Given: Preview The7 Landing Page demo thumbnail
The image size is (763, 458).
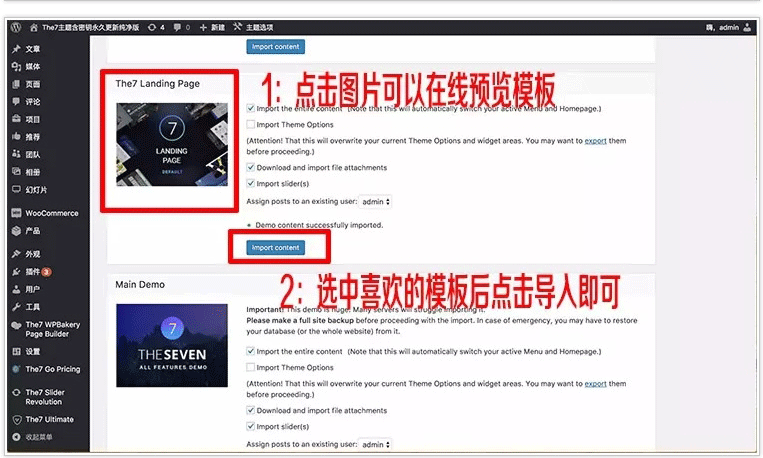Looking at the screenshot, I should pos(172,145).
